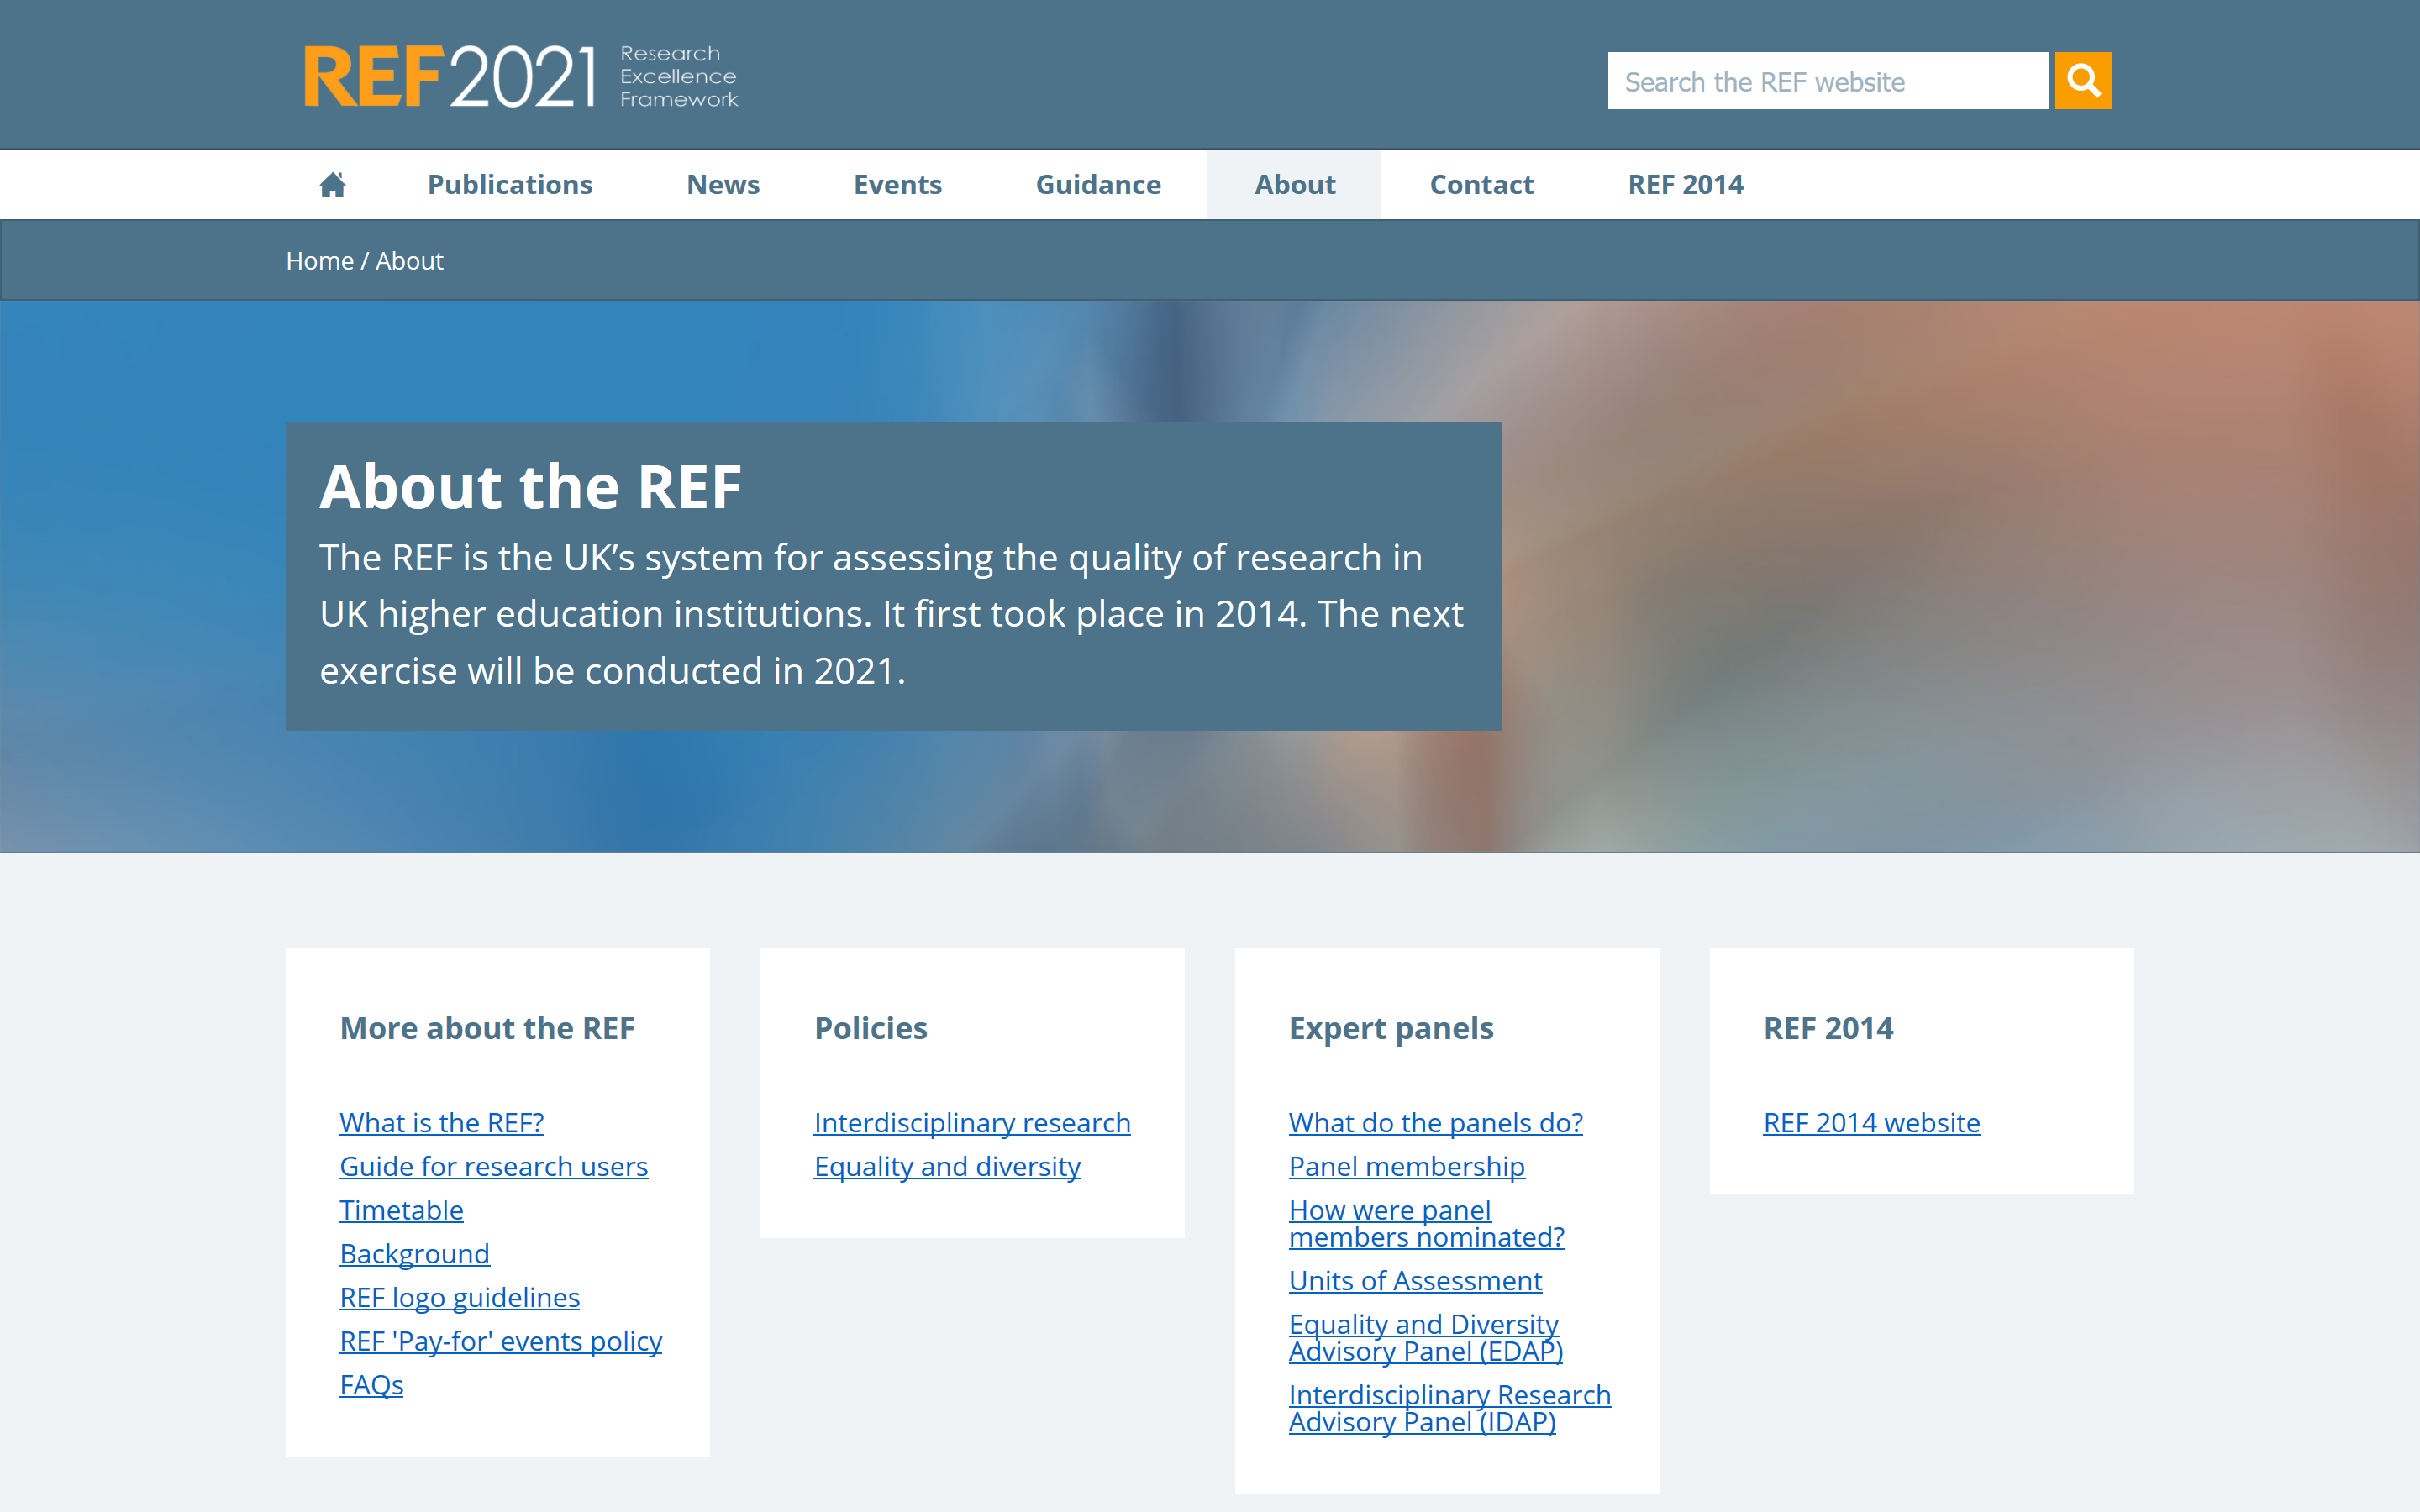The image size is (2420, 1512).
Task: Open the Contact navigation section
Action: 1479,185
